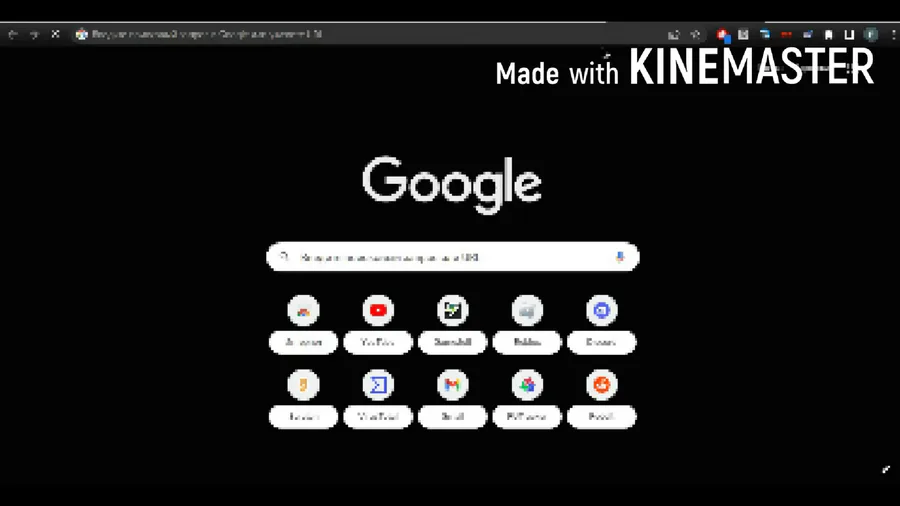Open the profile avatar menu
The width and height of the screenshot is (900, 506).
point(871,35)
